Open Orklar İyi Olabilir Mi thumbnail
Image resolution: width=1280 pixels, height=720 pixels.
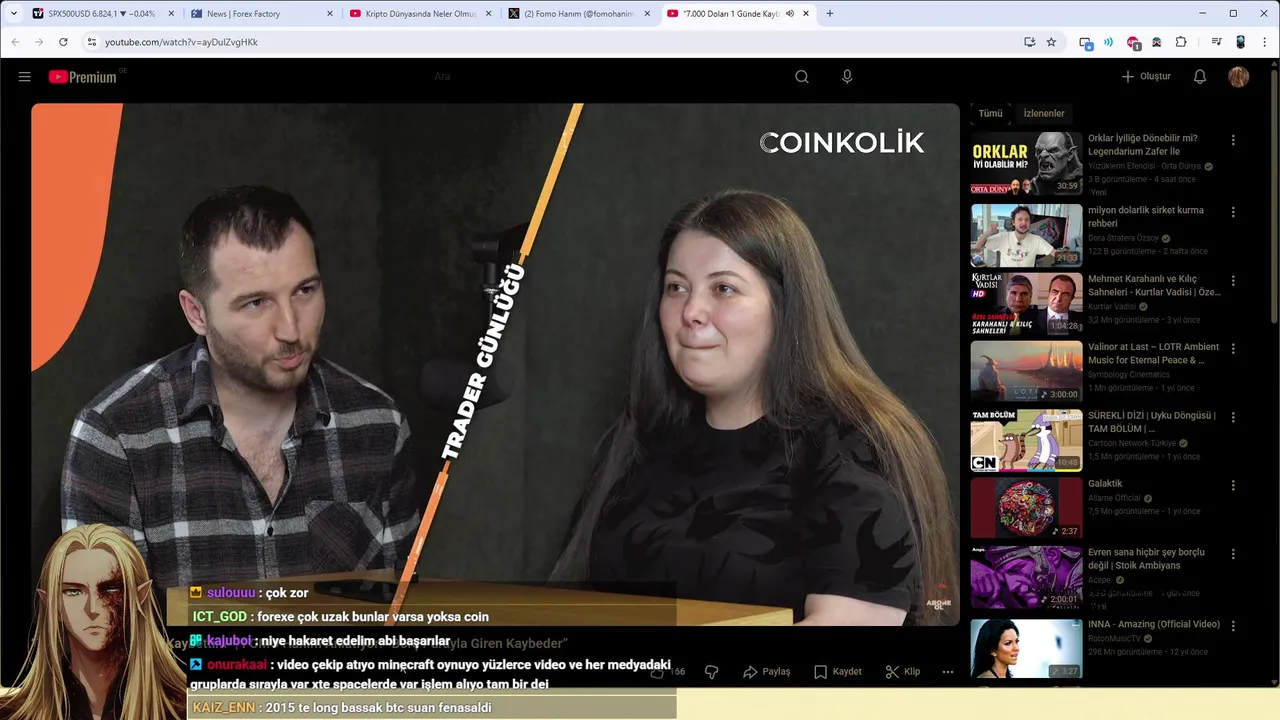pyautogui.click(x=1026, y=163)
